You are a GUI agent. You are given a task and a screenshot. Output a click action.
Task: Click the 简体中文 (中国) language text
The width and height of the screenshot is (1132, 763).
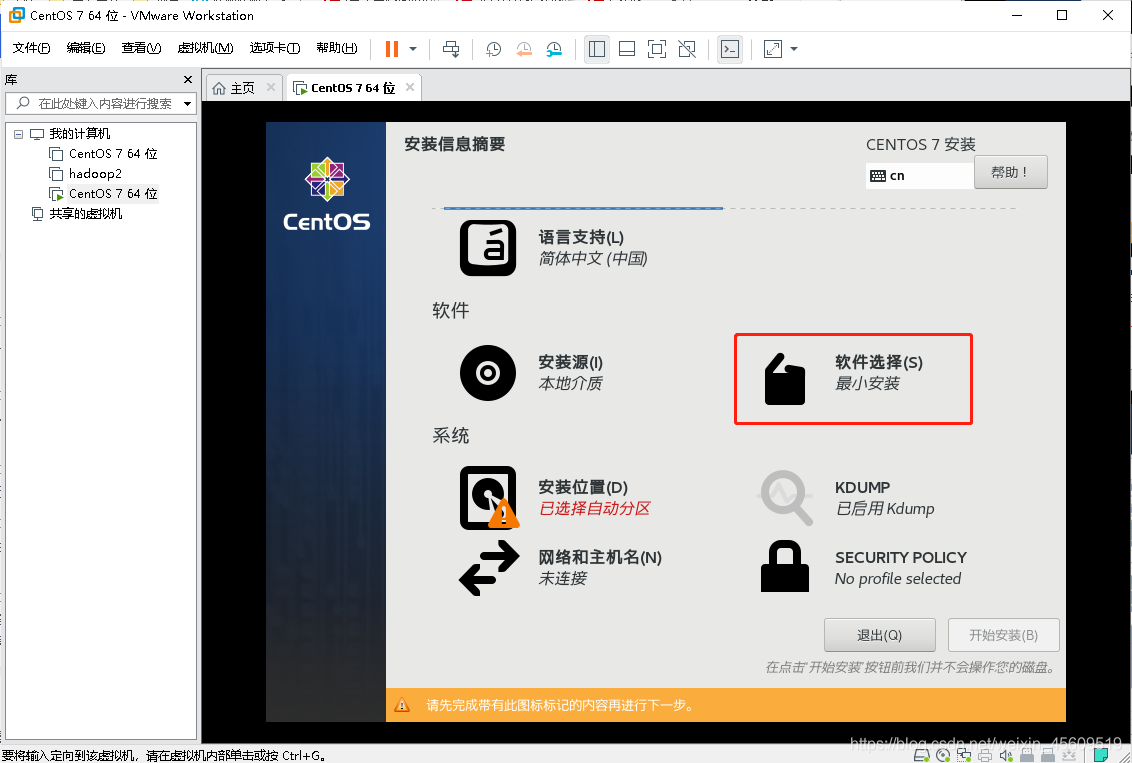tap(593, 258)
